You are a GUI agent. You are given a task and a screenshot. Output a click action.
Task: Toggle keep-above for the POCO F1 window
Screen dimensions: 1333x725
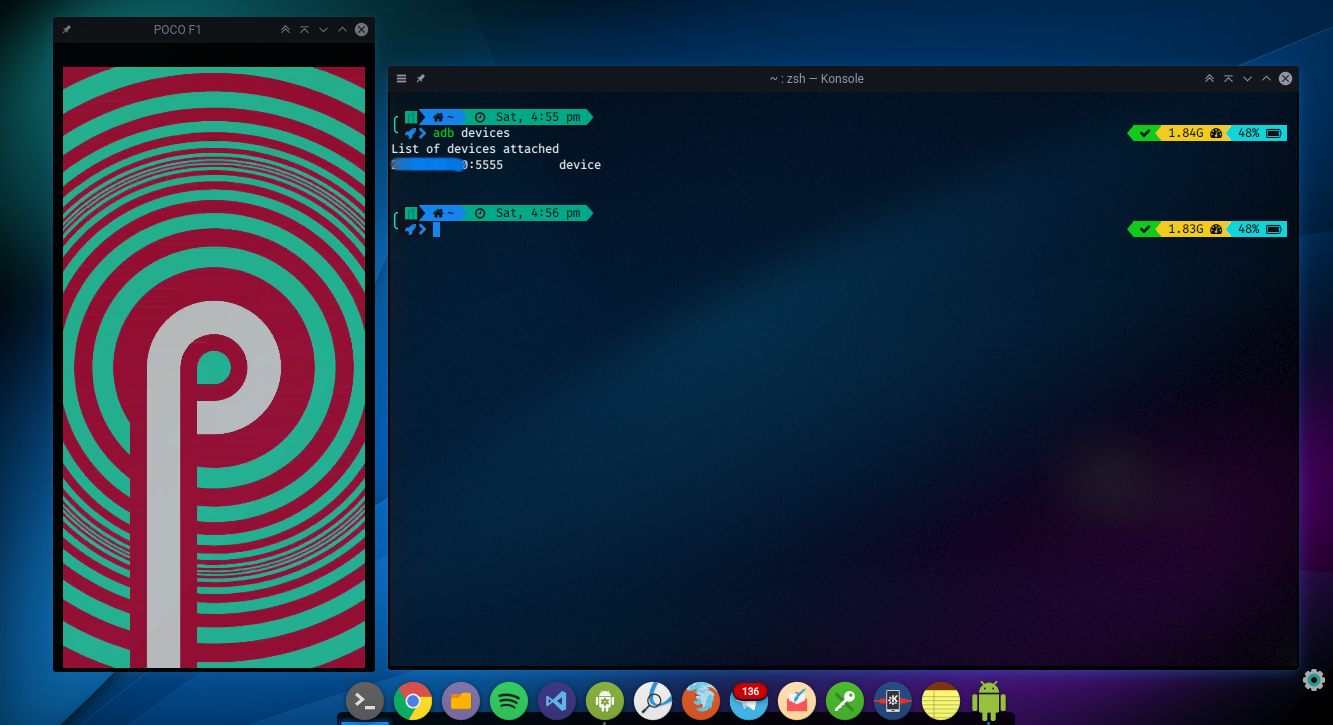click(x=304, y=30)
